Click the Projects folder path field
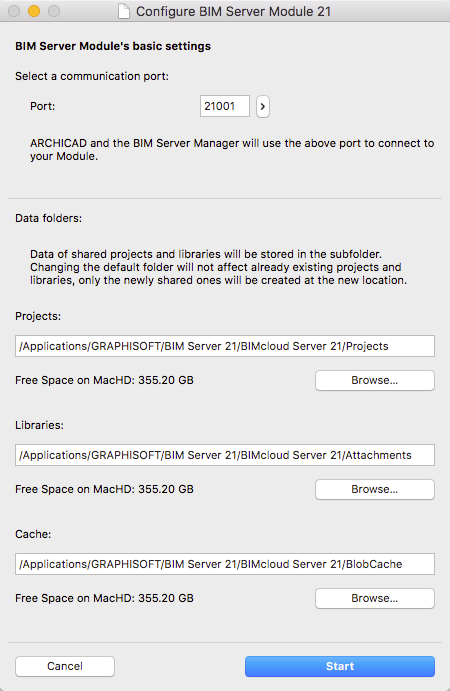The width and height of the screenshot is (450, 691). pyautogui.click(x=225, y=346)
